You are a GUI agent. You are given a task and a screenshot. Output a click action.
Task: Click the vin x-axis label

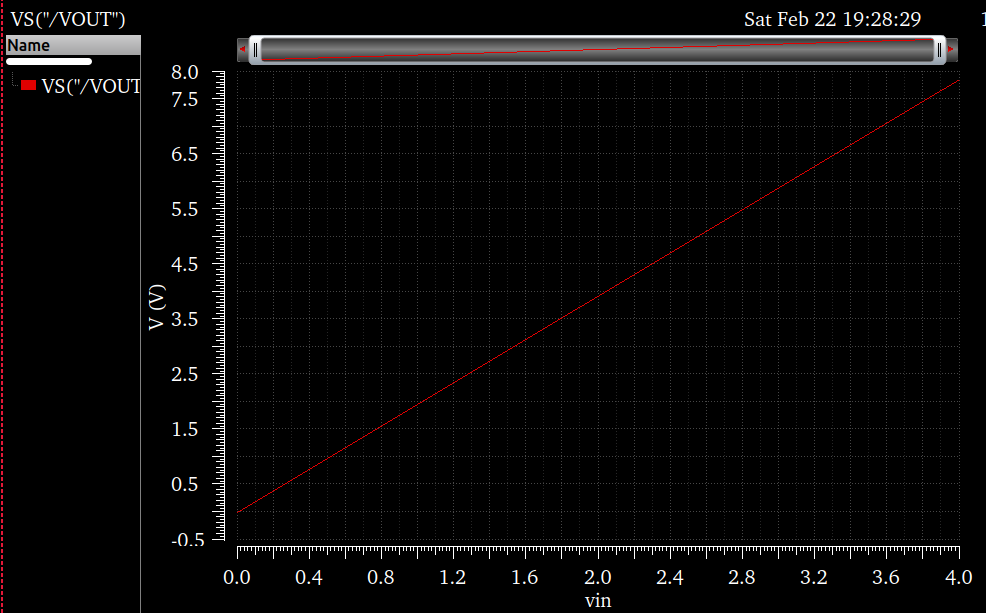point(598,600)
